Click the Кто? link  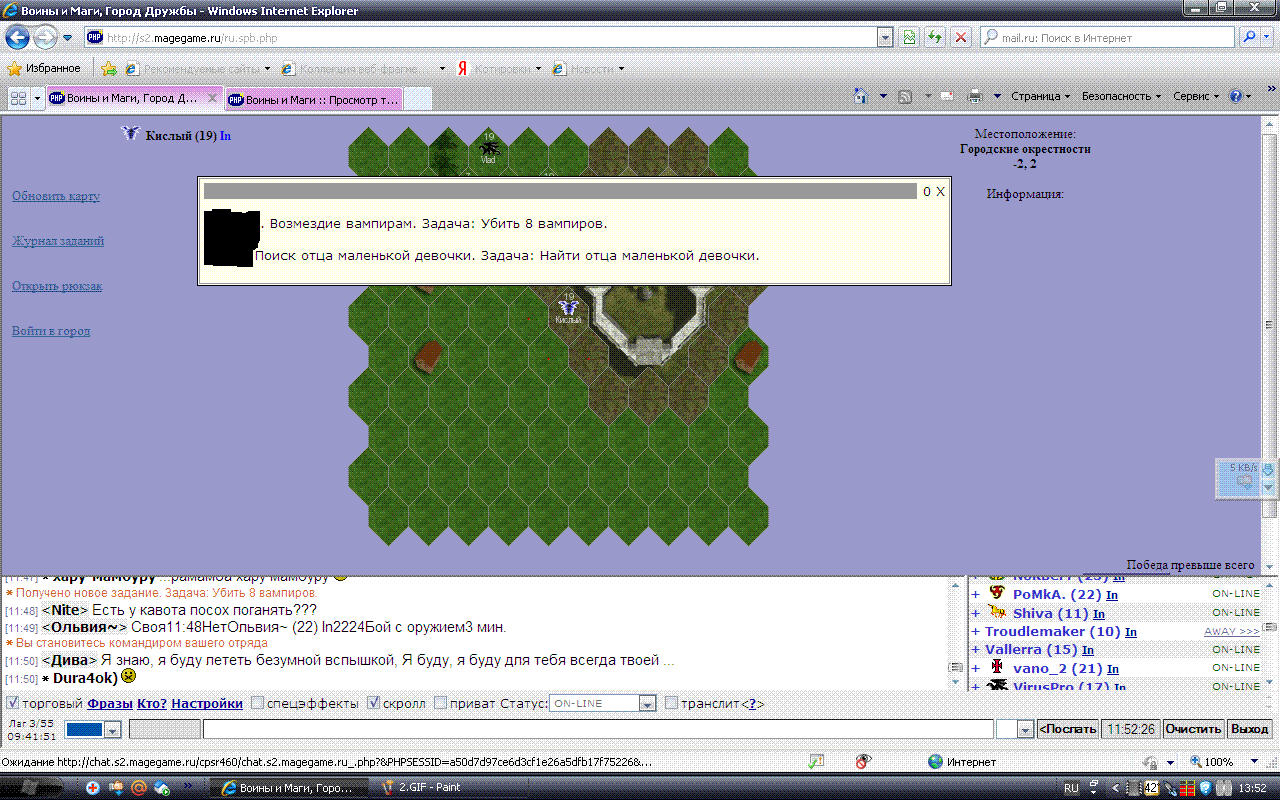pyautogui.click(x=152, y=704)
